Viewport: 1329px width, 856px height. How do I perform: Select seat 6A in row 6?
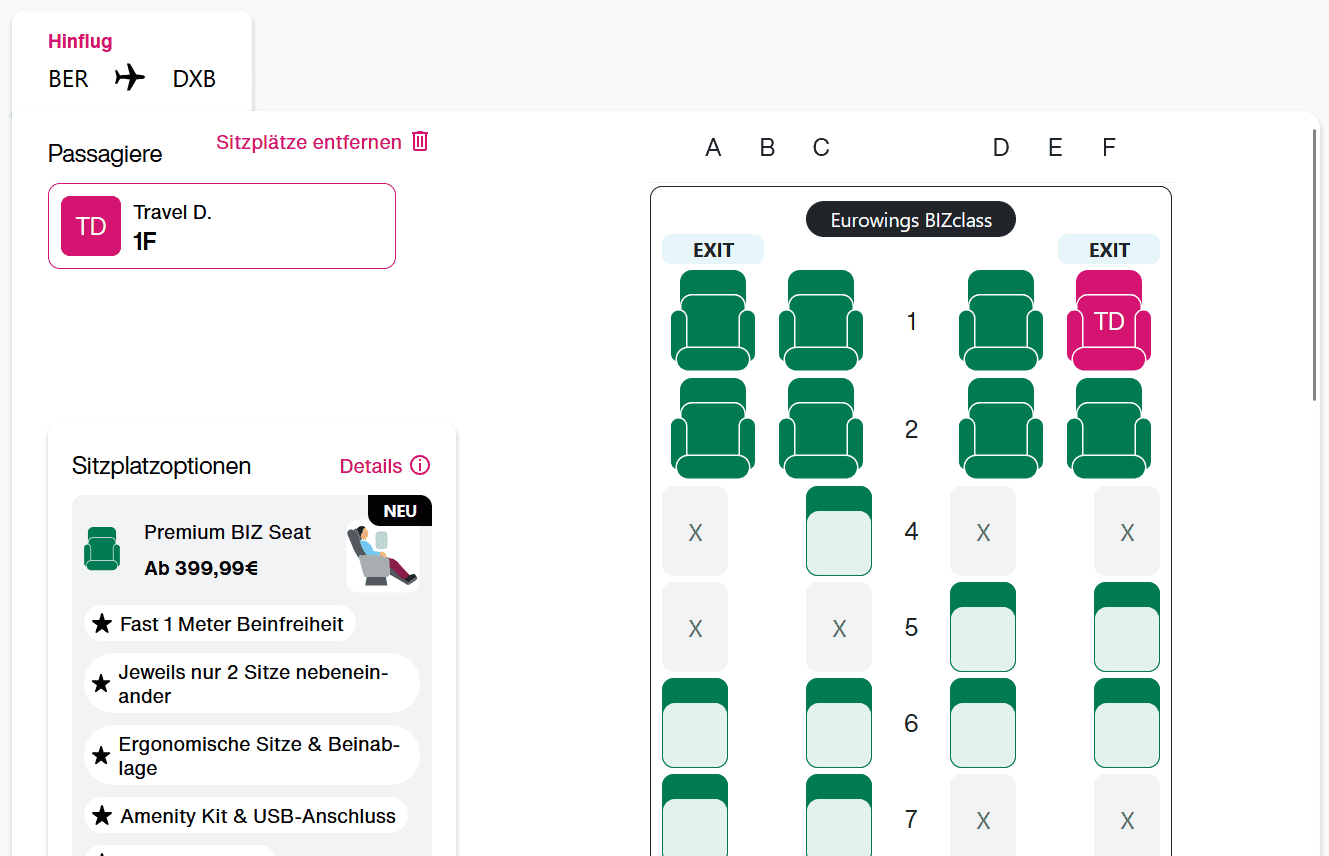694,724
